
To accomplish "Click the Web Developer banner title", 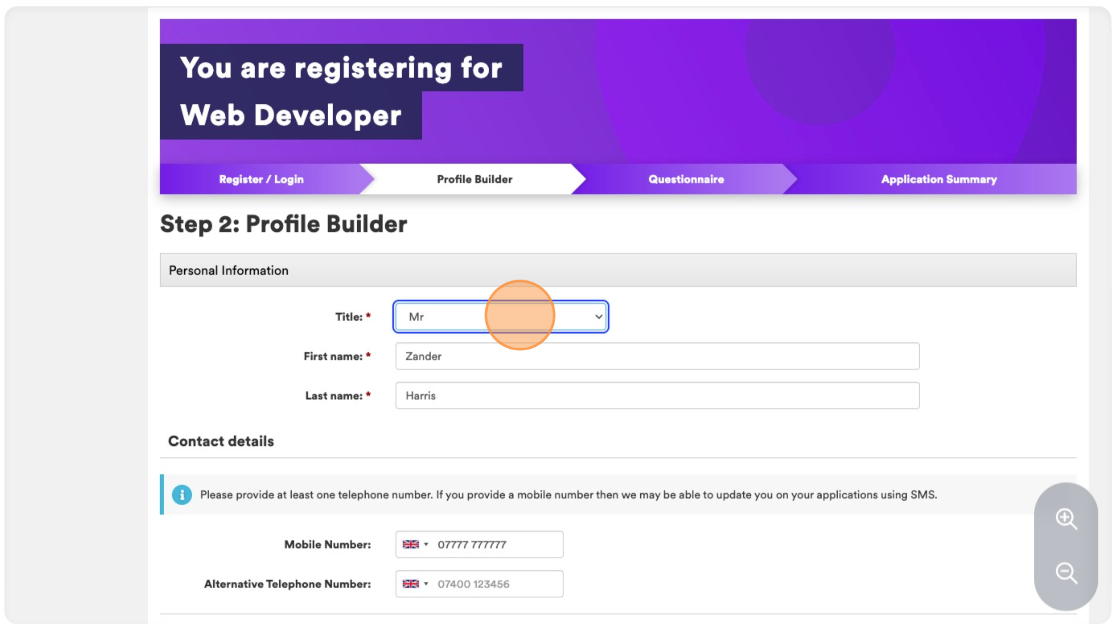I will 290,116.
